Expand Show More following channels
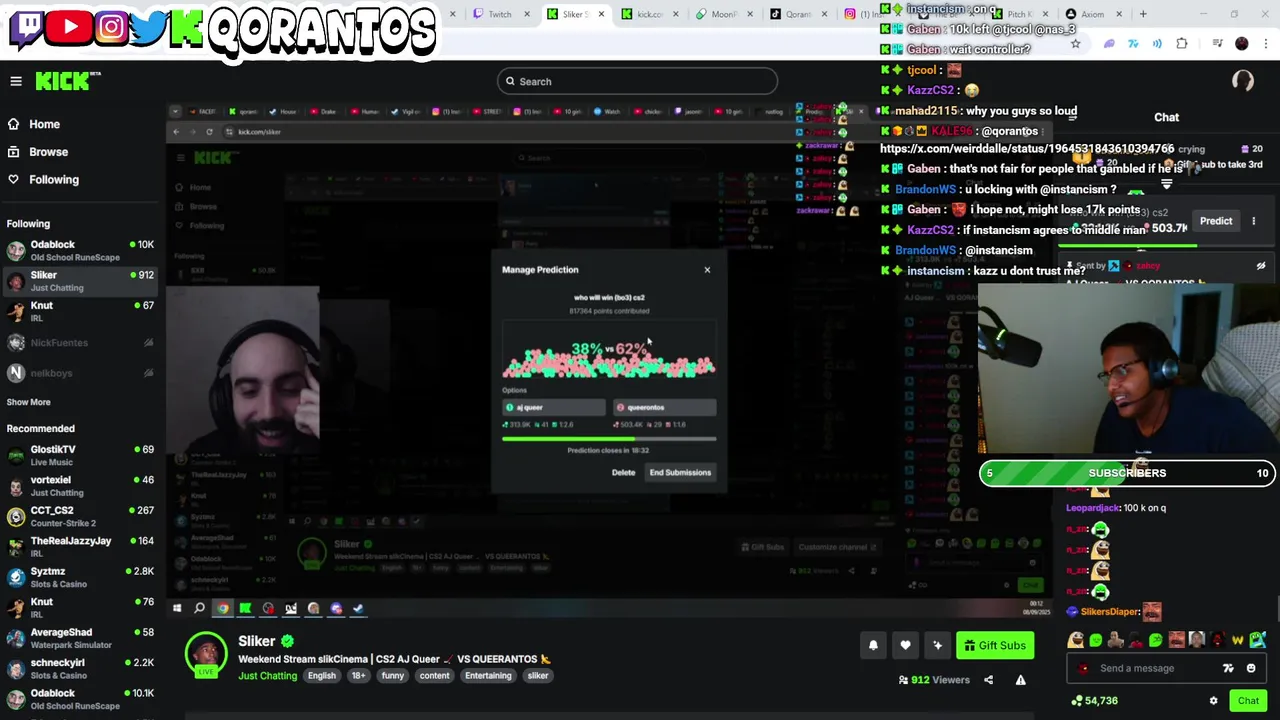The height and width of the screenshot is (720, 1280). coord(28,402)
